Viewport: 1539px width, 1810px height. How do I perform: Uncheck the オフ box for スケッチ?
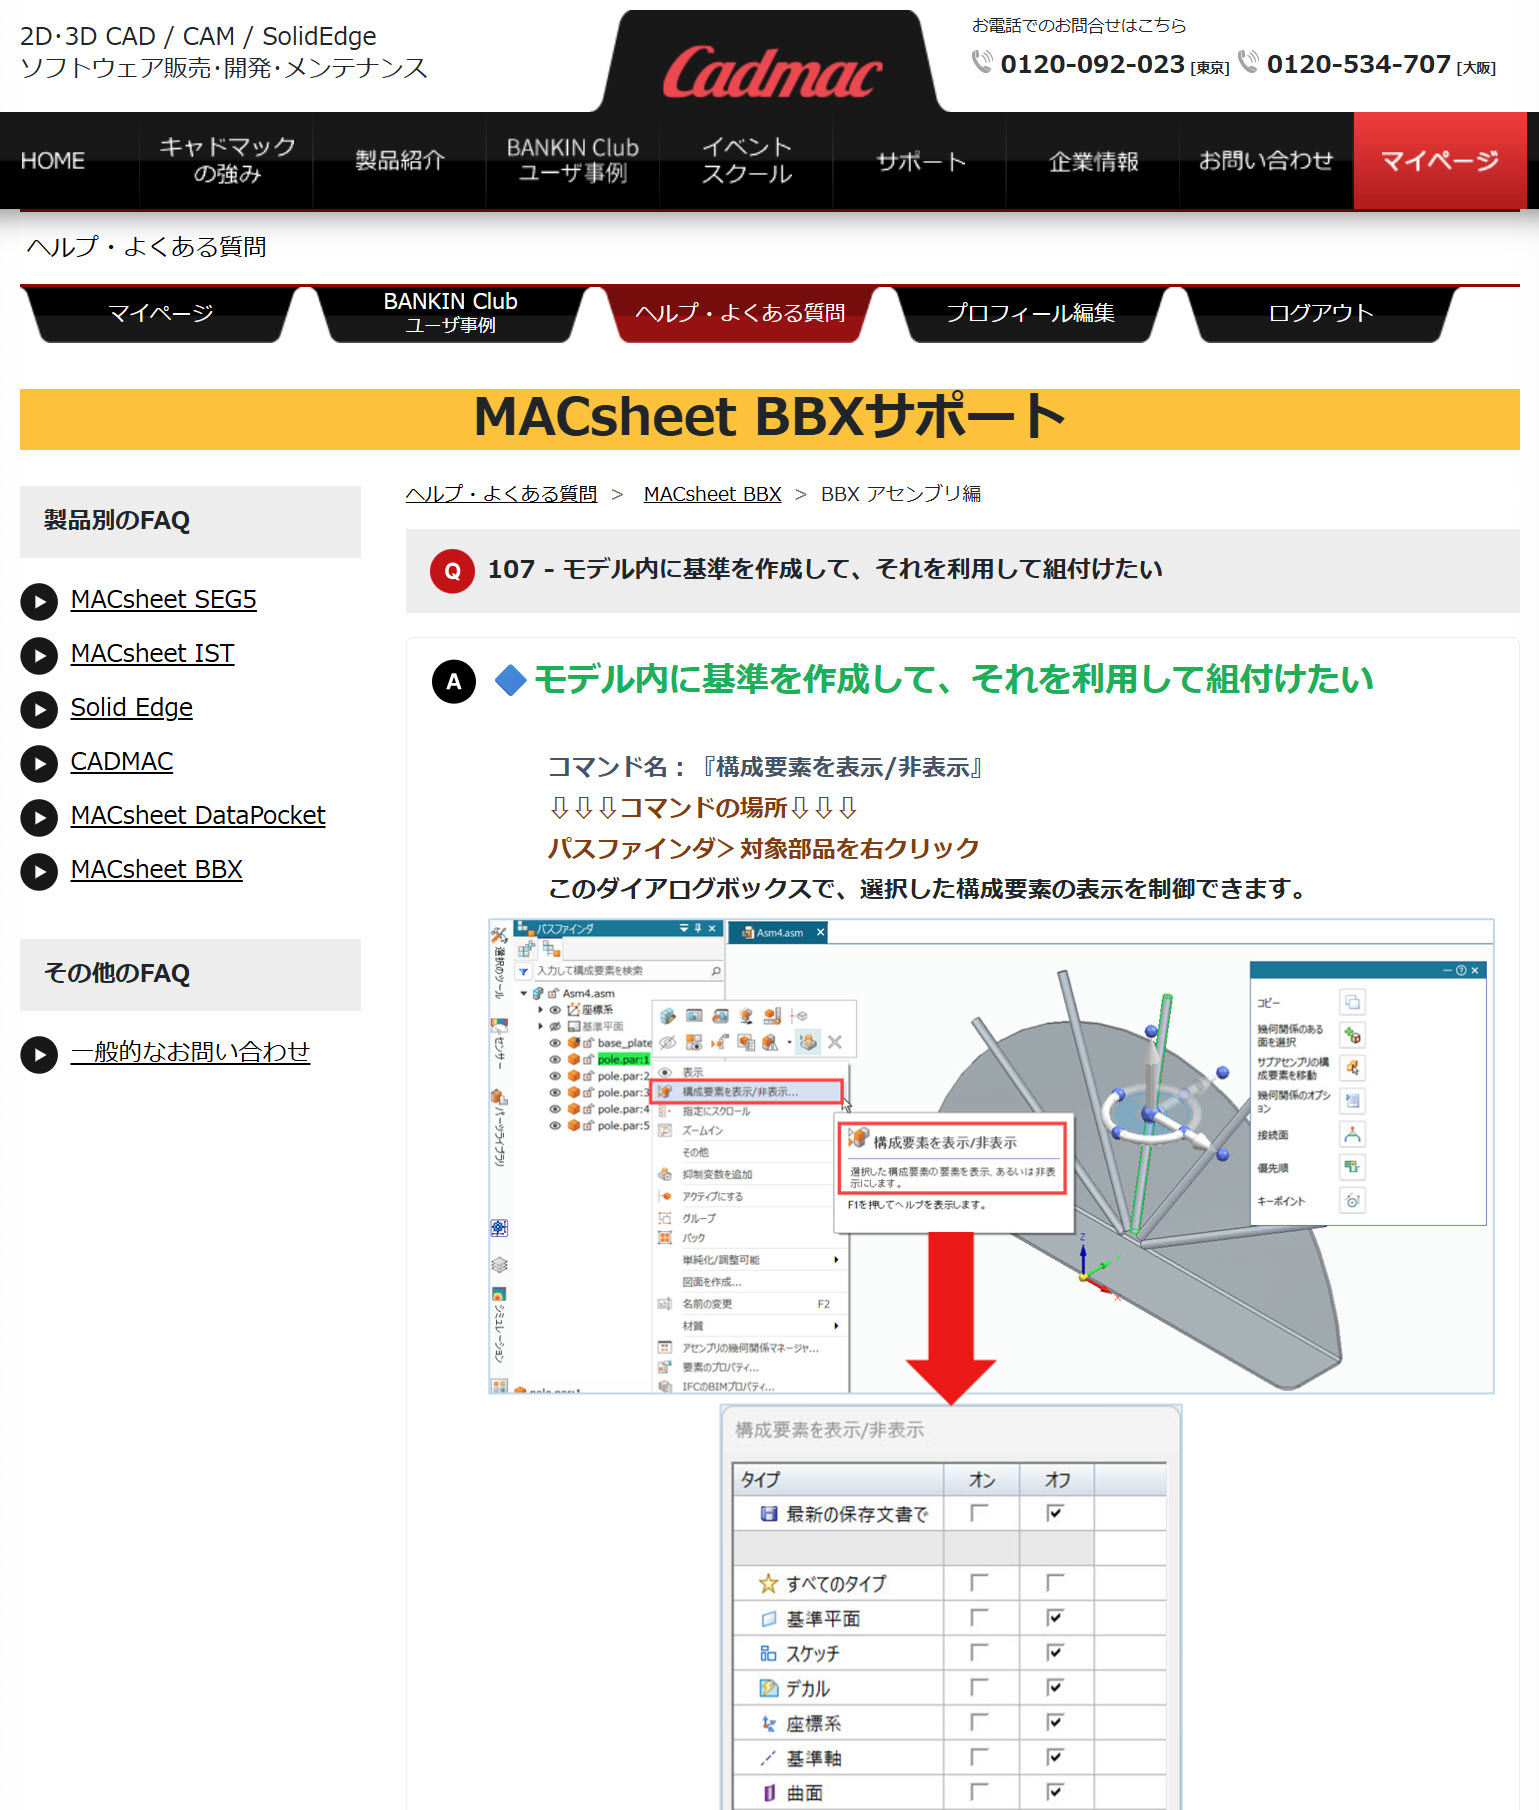pos(1054,1652)
